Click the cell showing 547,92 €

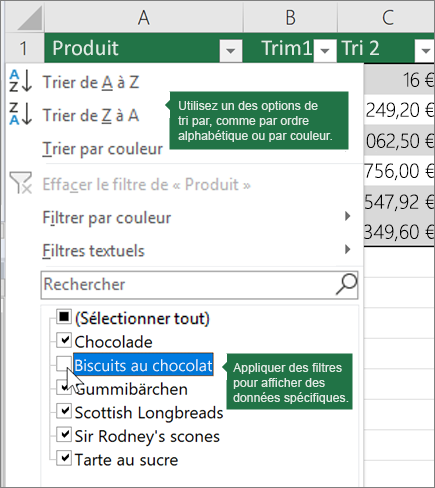399,201
